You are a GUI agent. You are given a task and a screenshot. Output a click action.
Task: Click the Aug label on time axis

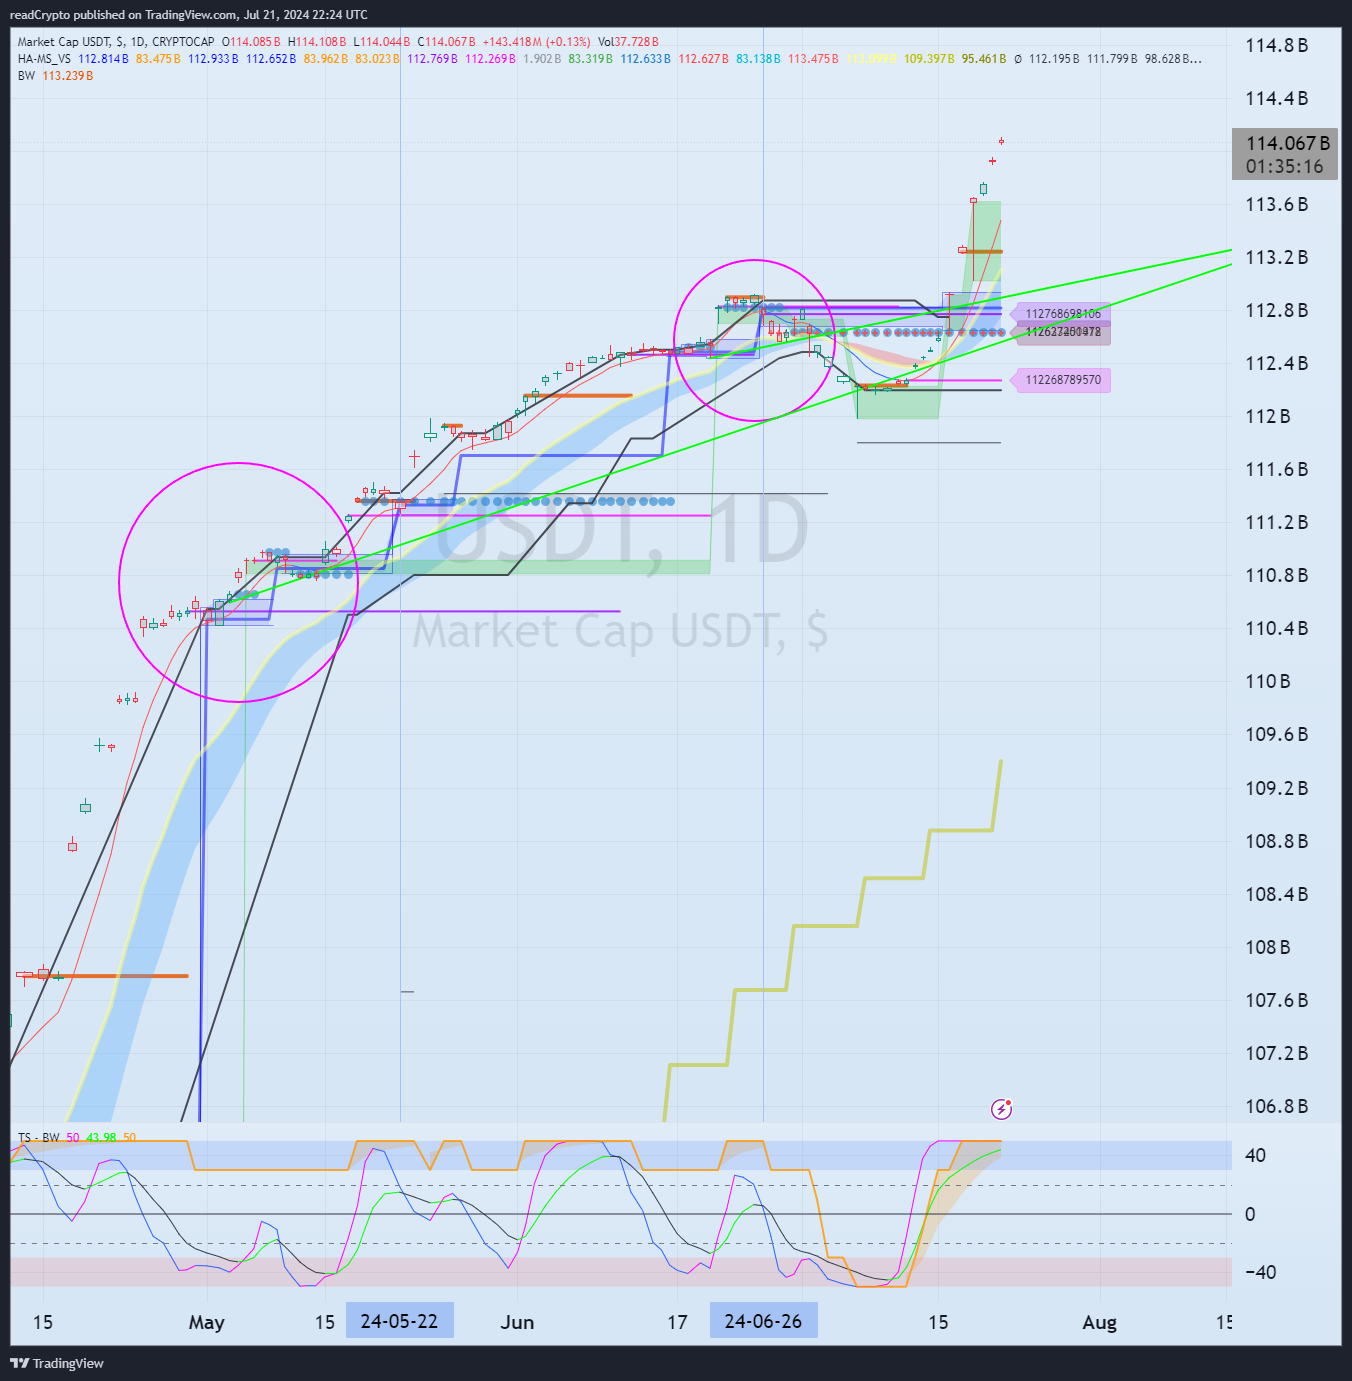click(1099, 1322)
